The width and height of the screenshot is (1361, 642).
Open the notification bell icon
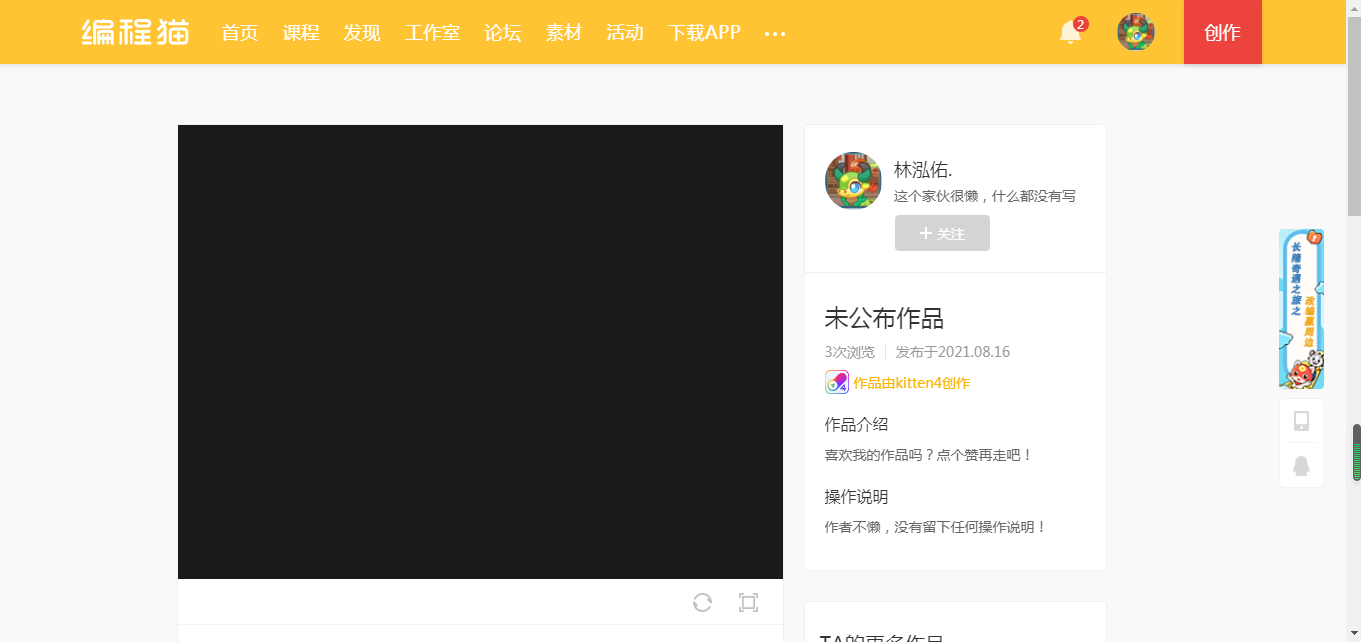(x=1070, y=33)
